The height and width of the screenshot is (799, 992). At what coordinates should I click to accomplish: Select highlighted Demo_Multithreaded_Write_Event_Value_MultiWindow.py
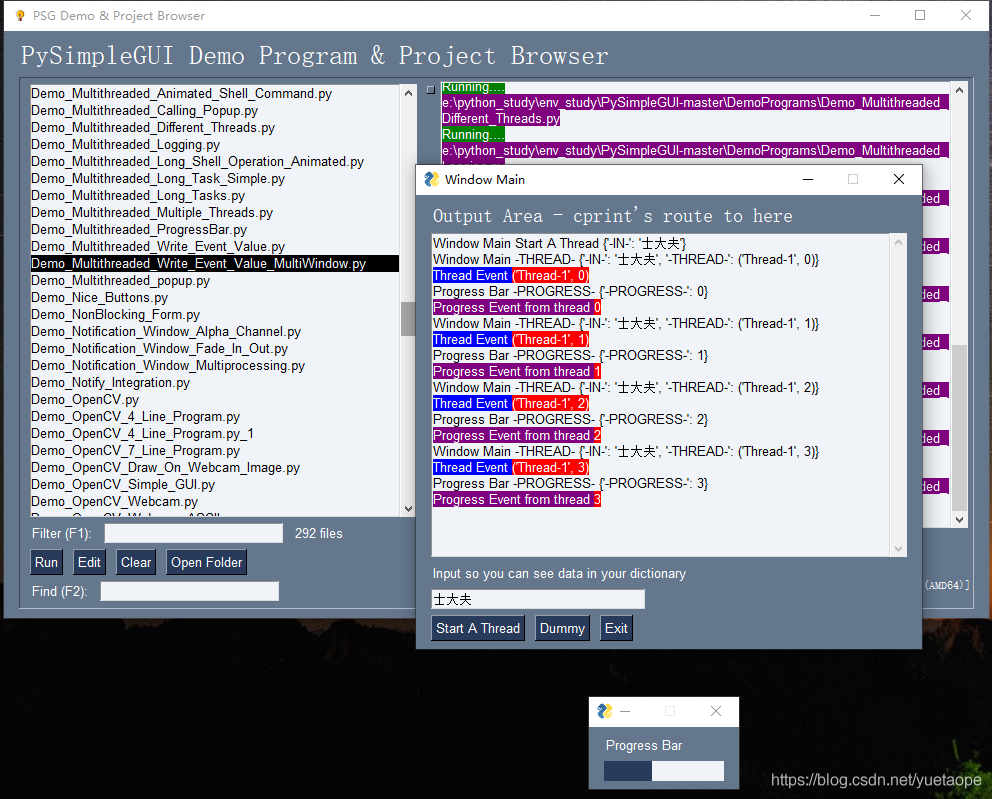[214, 264]
